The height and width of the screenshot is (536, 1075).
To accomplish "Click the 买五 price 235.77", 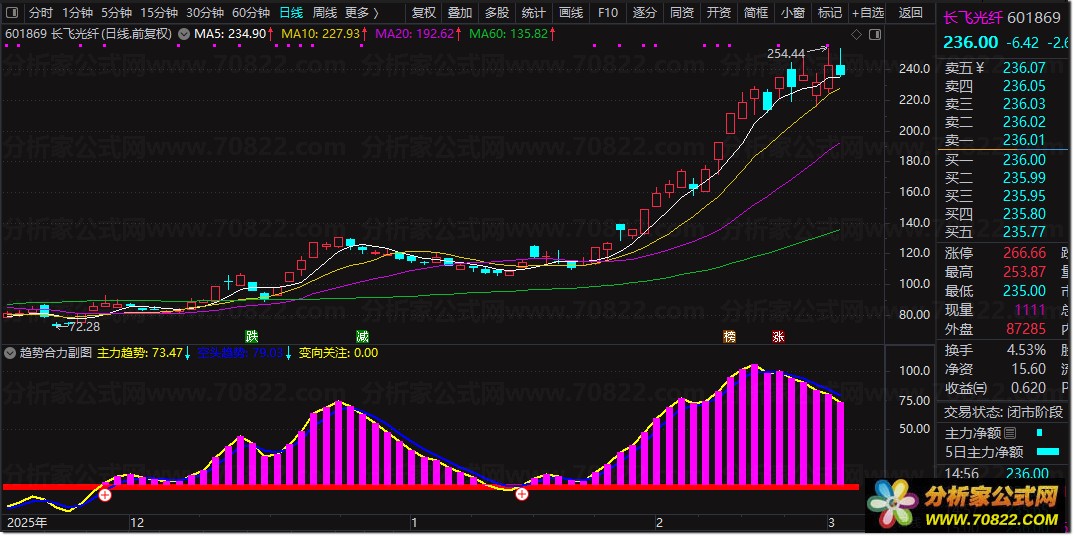I will (x=1024, y=232).
